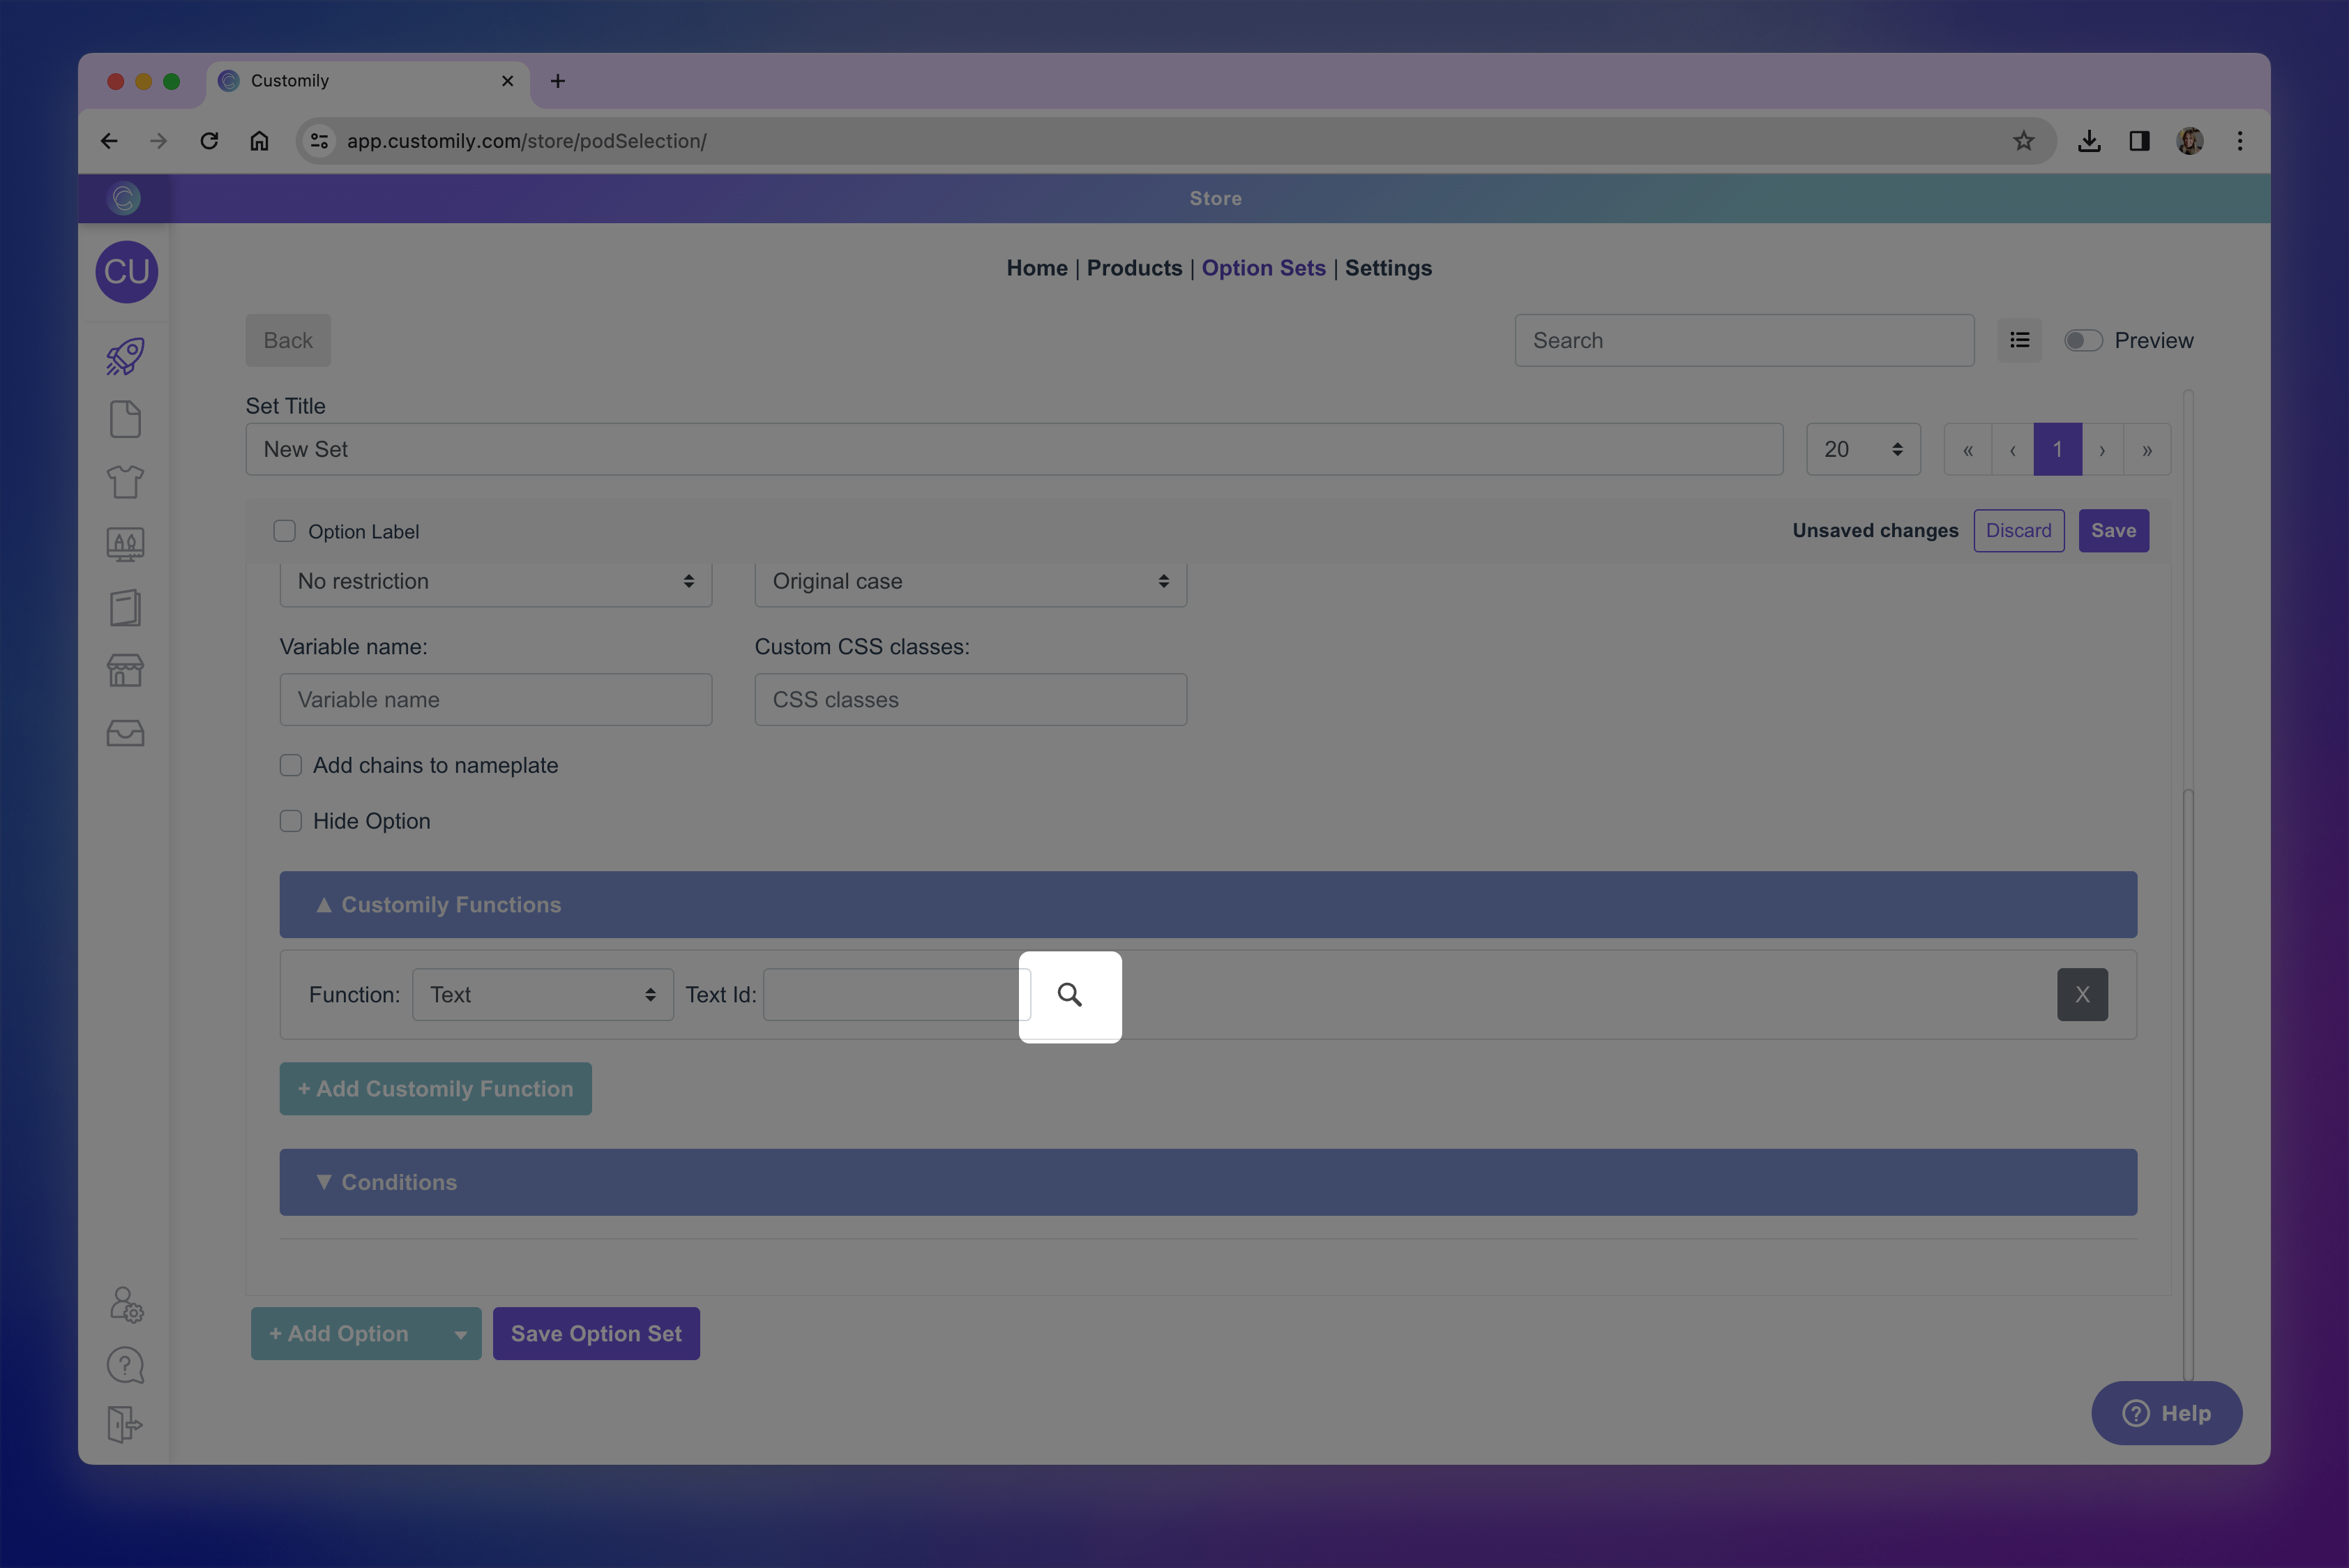Open the rocket icon in sidebar
The width and height of the screenshot is (2349, 1568).
point(126,357)
